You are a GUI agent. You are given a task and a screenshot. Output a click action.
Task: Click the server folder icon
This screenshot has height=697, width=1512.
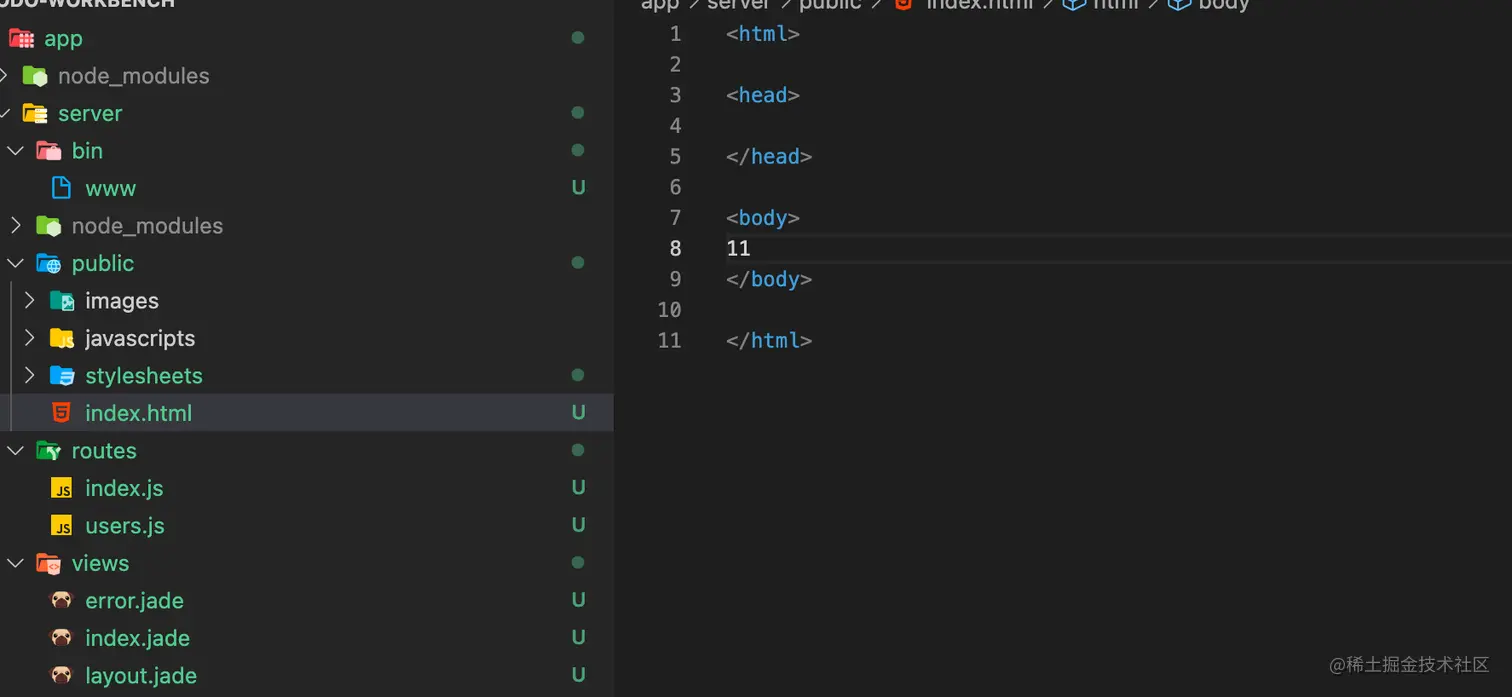click(x=35, y=113)
